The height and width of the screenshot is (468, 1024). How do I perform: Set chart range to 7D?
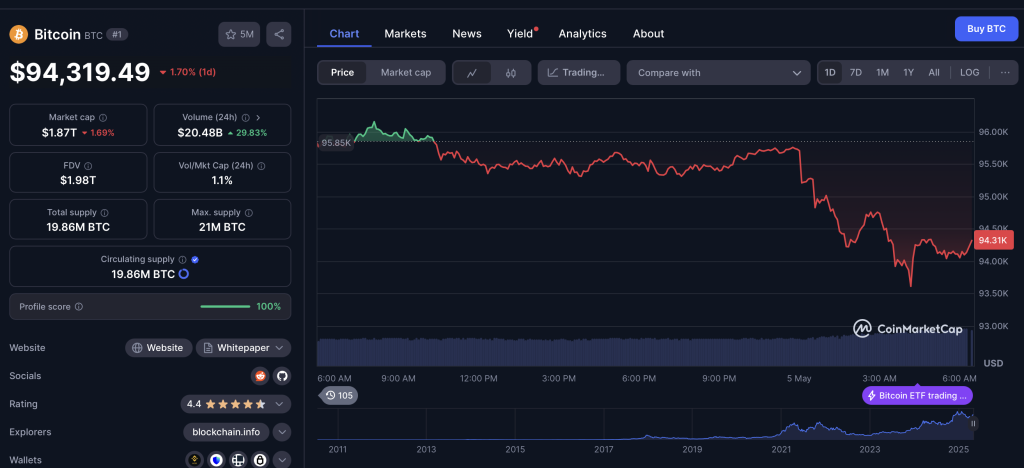pyautogui.click(x=856, y=72)
